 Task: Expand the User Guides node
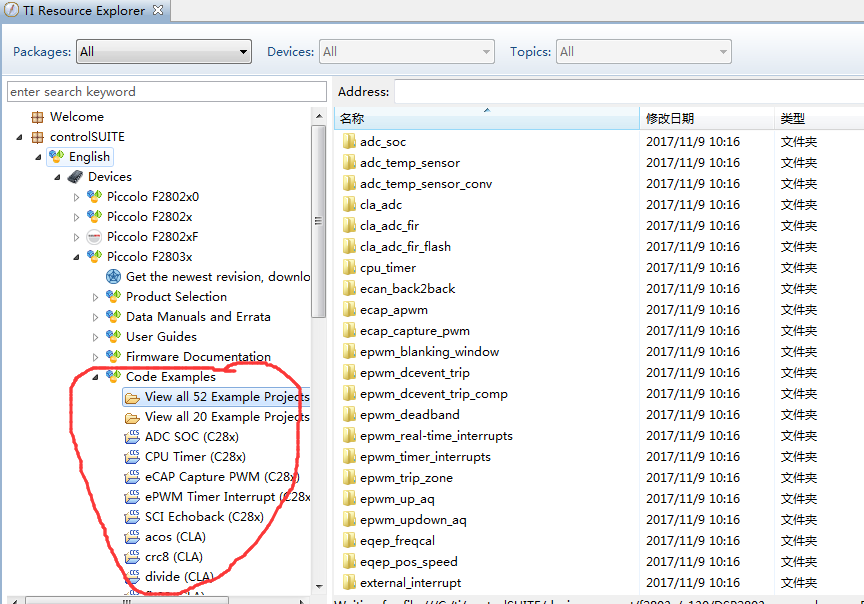pos(95,337)
